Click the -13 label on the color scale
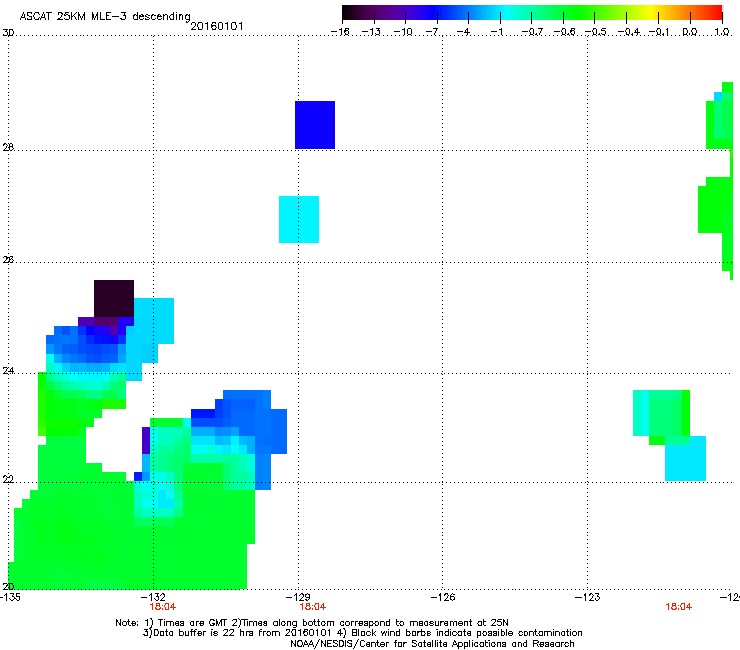740x650 pixels. pyautogui.click(x=371, y=32)
